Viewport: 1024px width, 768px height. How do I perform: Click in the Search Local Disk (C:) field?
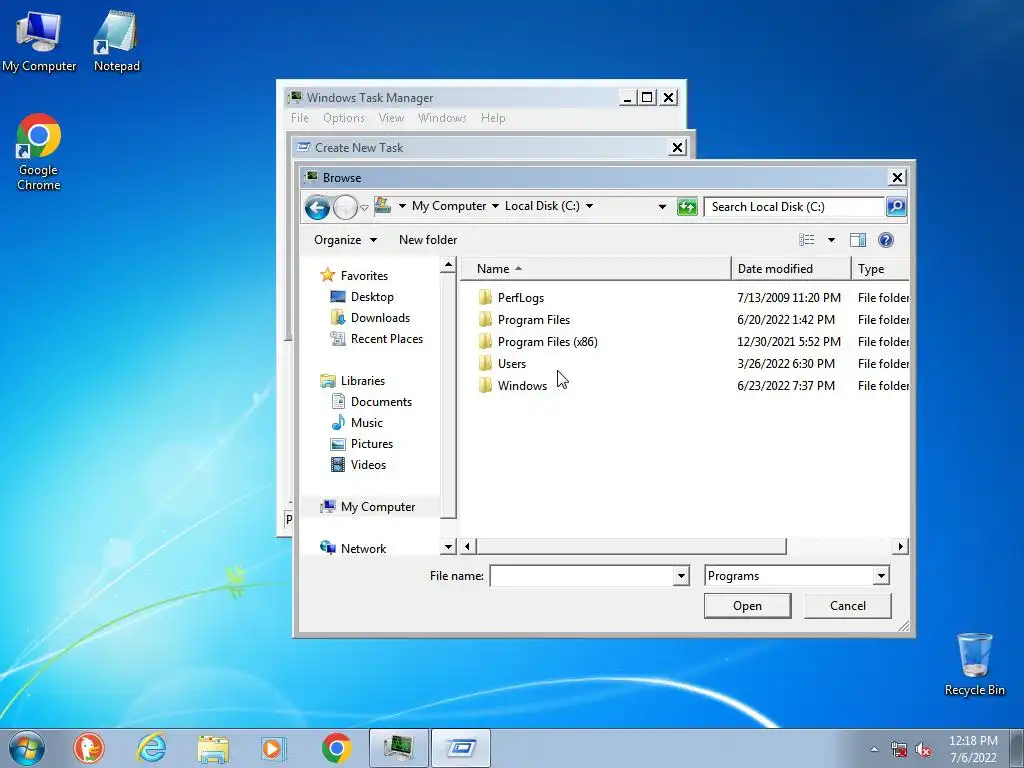tap(795, 207)
